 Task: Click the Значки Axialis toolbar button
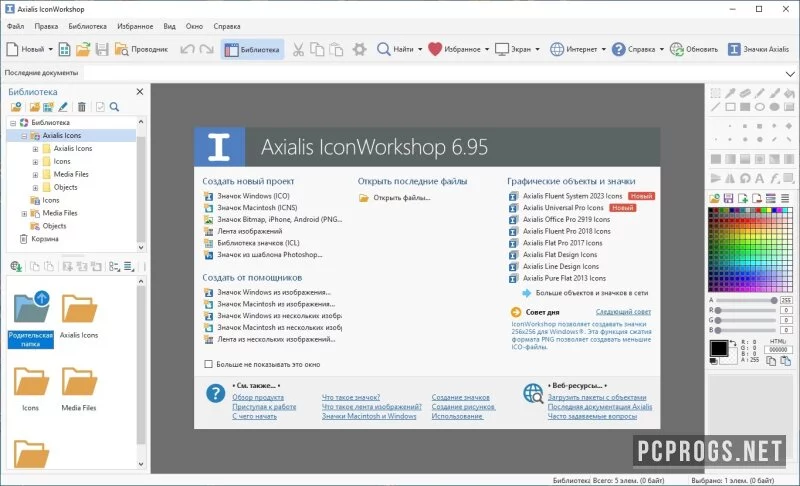pyautogui.click(x=758, y=49)
